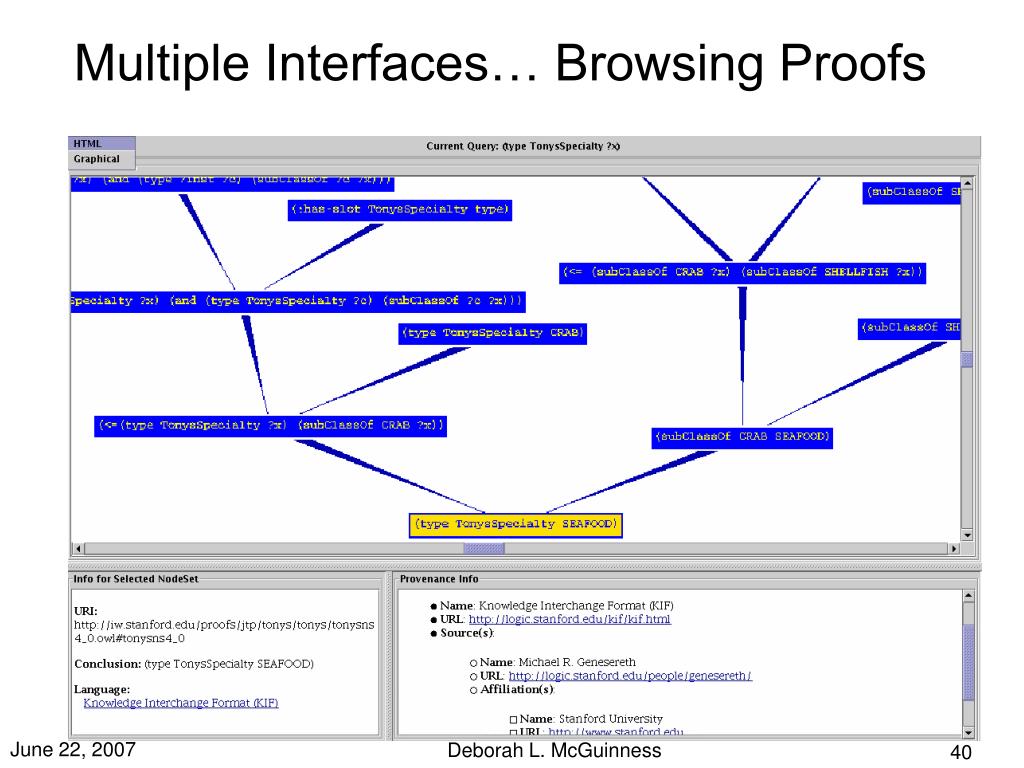Click the (subClassOf CRAB SEAFOOD) node
The height and width of the screenshot is (768, 1024).
(742, 437)
